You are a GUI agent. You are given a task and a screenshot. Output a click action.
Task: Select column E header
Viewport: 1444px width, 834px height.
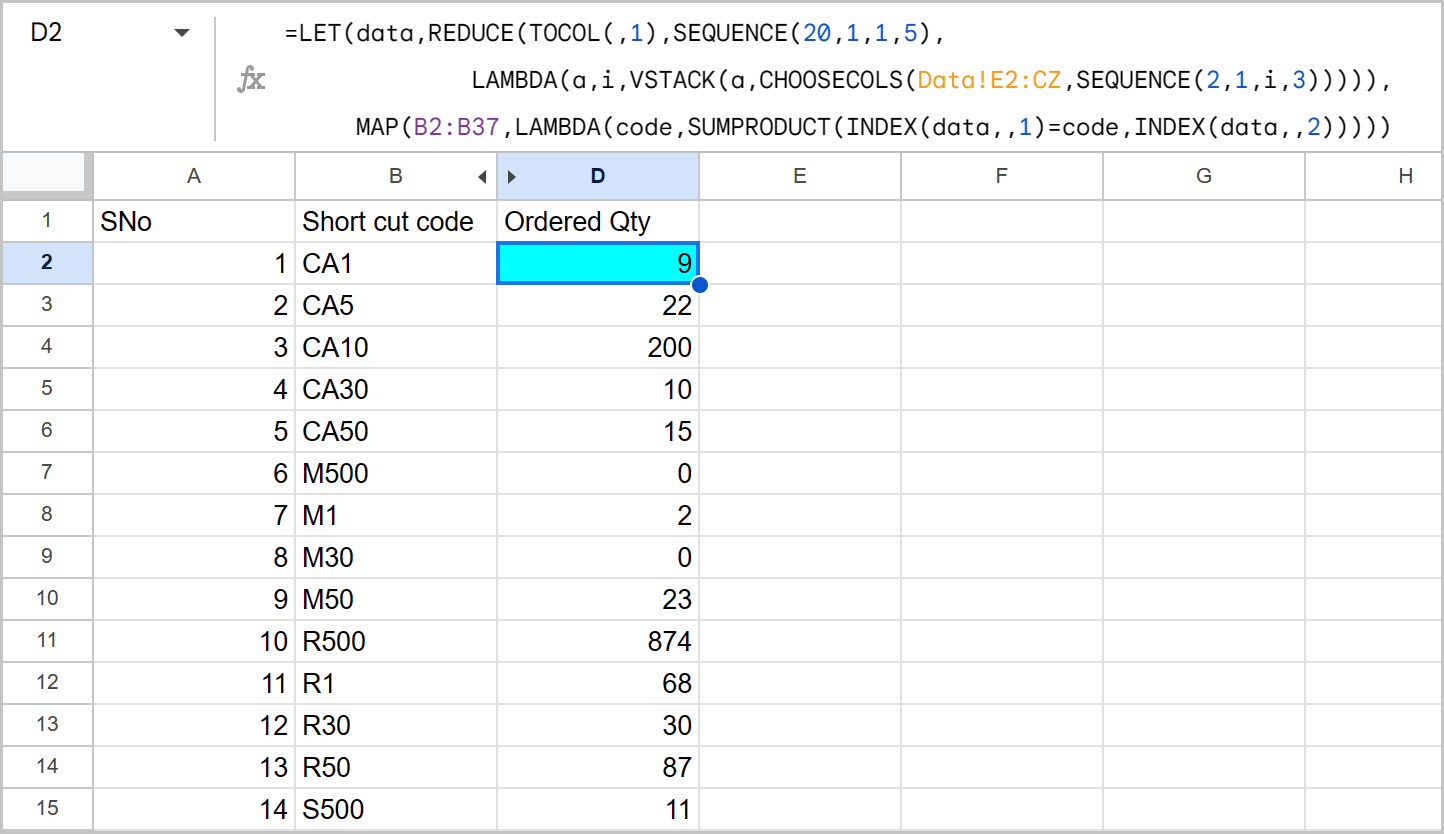click(x=800, y=176)
